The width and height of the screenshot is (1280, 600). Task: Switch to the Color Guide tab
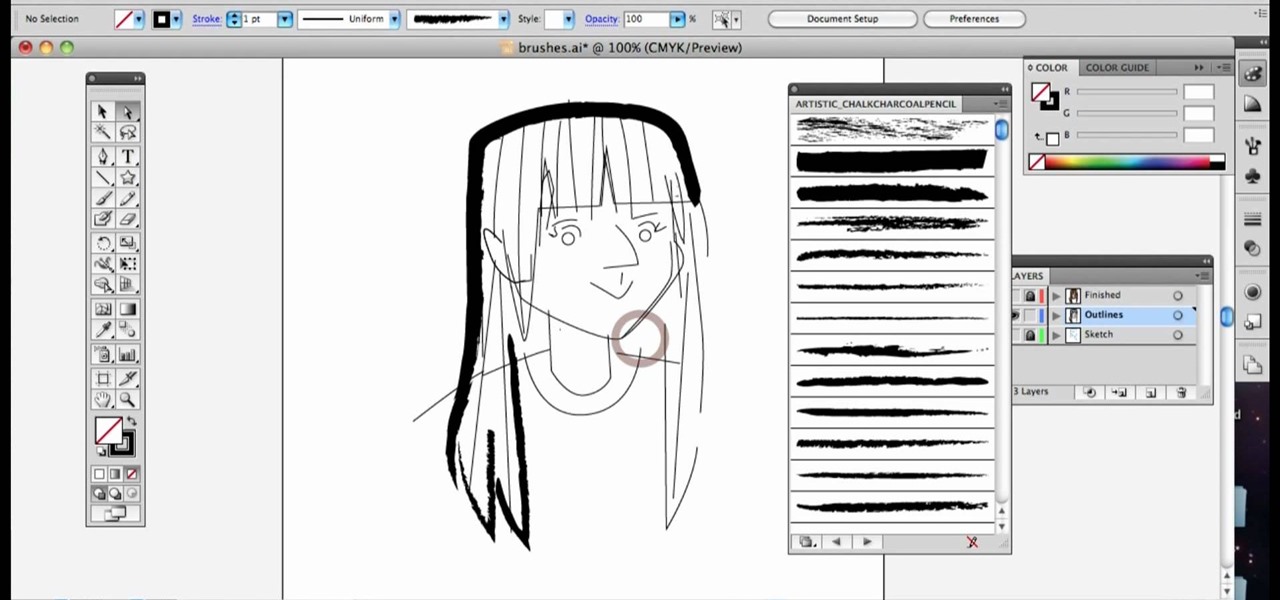[x=1117, y=67]
